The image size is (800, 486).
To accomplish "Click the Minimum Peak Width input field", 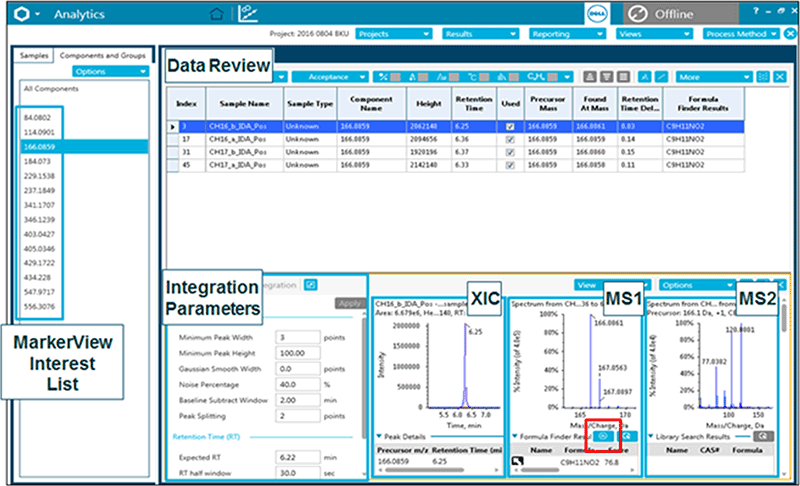I will [x=298, y=337].
